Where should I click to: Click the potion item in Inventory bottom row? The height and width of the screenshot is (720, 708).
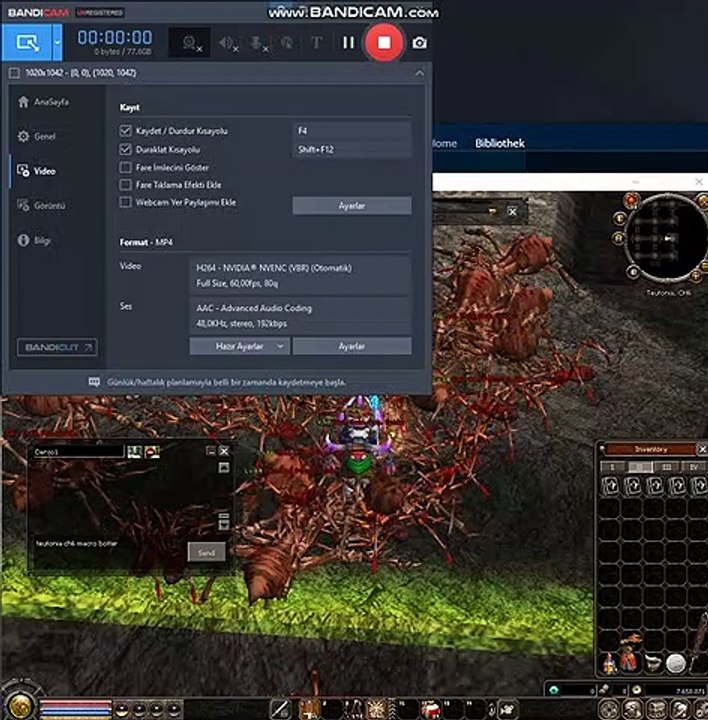point(609,664)
